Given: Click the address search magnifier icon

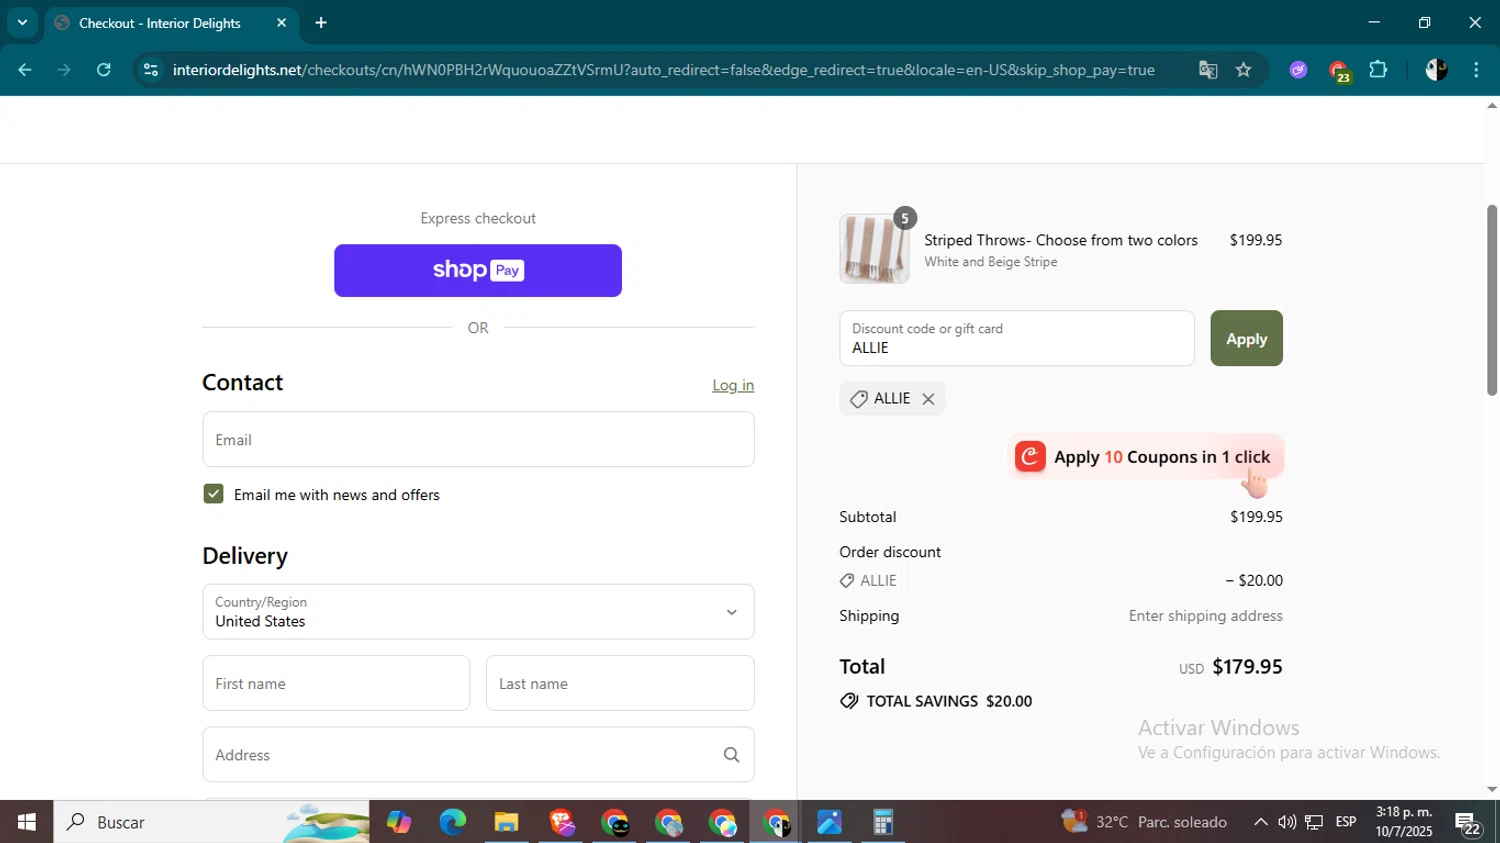Looking at the screenshot, I should pyautogui.click(x=732, y=755).
